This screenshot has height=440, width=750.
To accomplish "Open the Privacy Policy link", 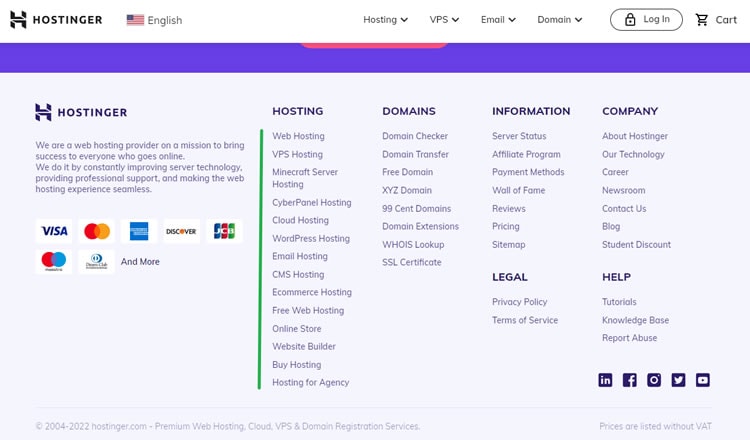I will tap(519, 302).
